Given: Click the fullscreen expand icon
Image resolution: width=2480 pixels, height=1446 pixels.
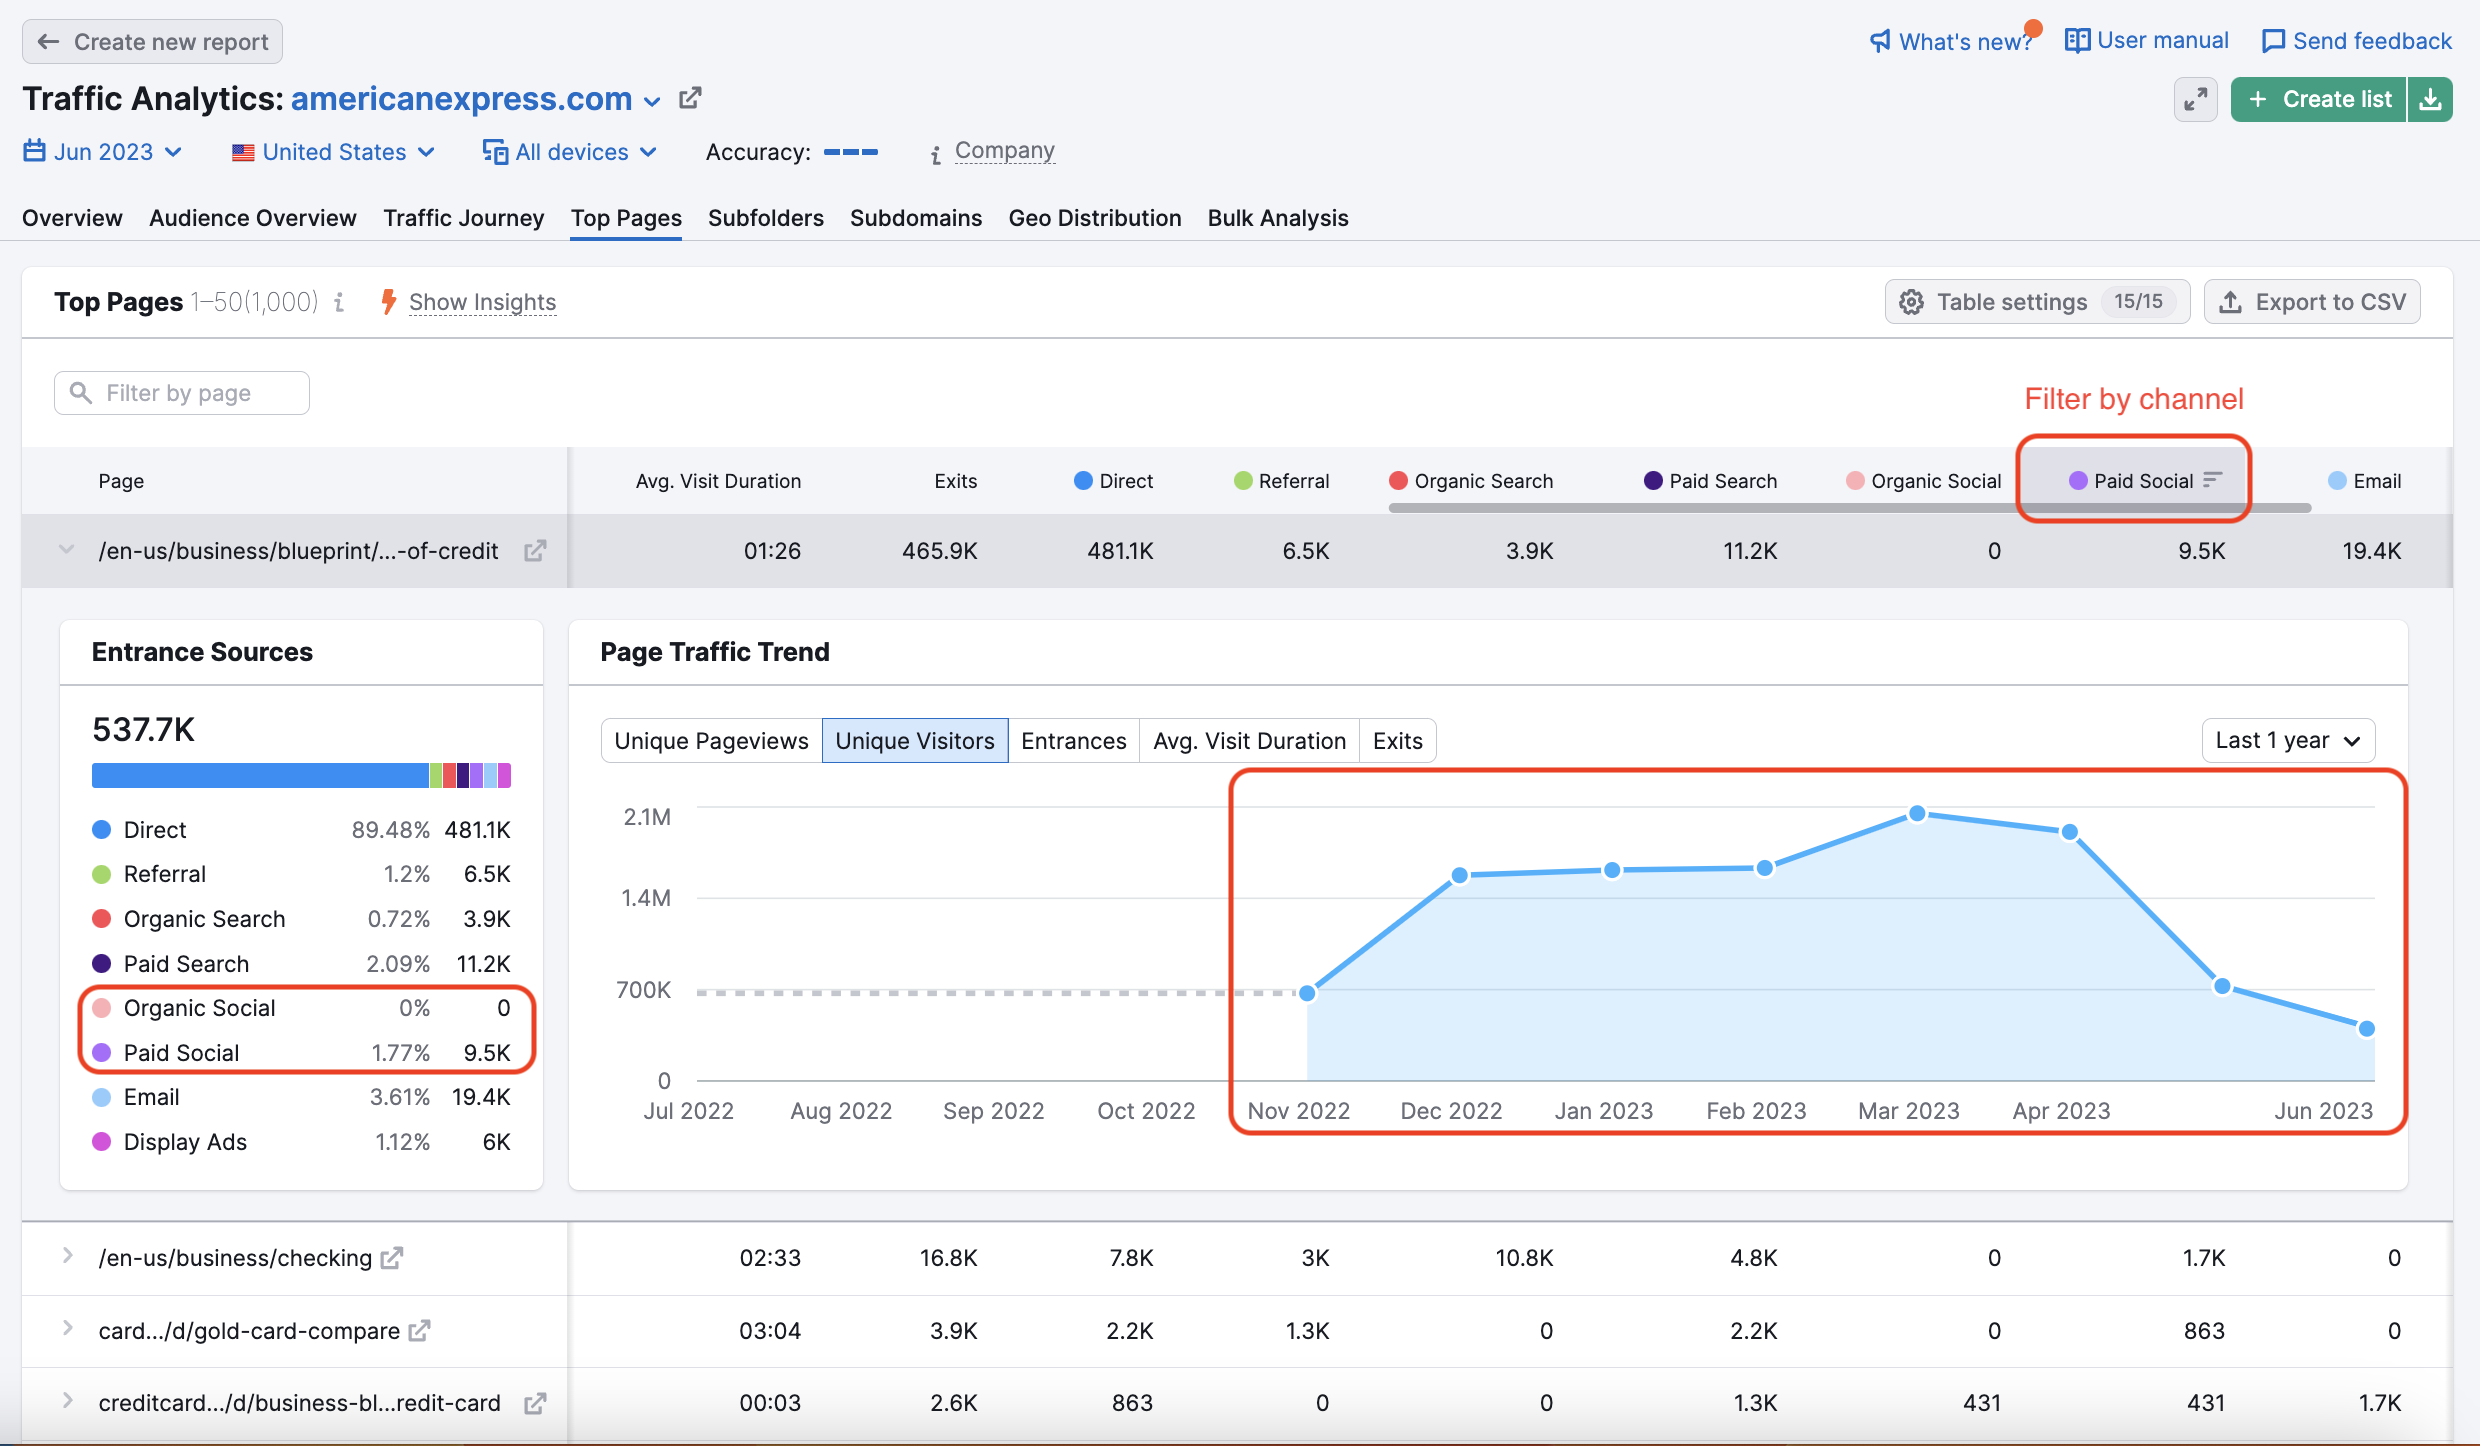Looking at the screenshot, I should pyautogui.click(x=2195, y=99).
